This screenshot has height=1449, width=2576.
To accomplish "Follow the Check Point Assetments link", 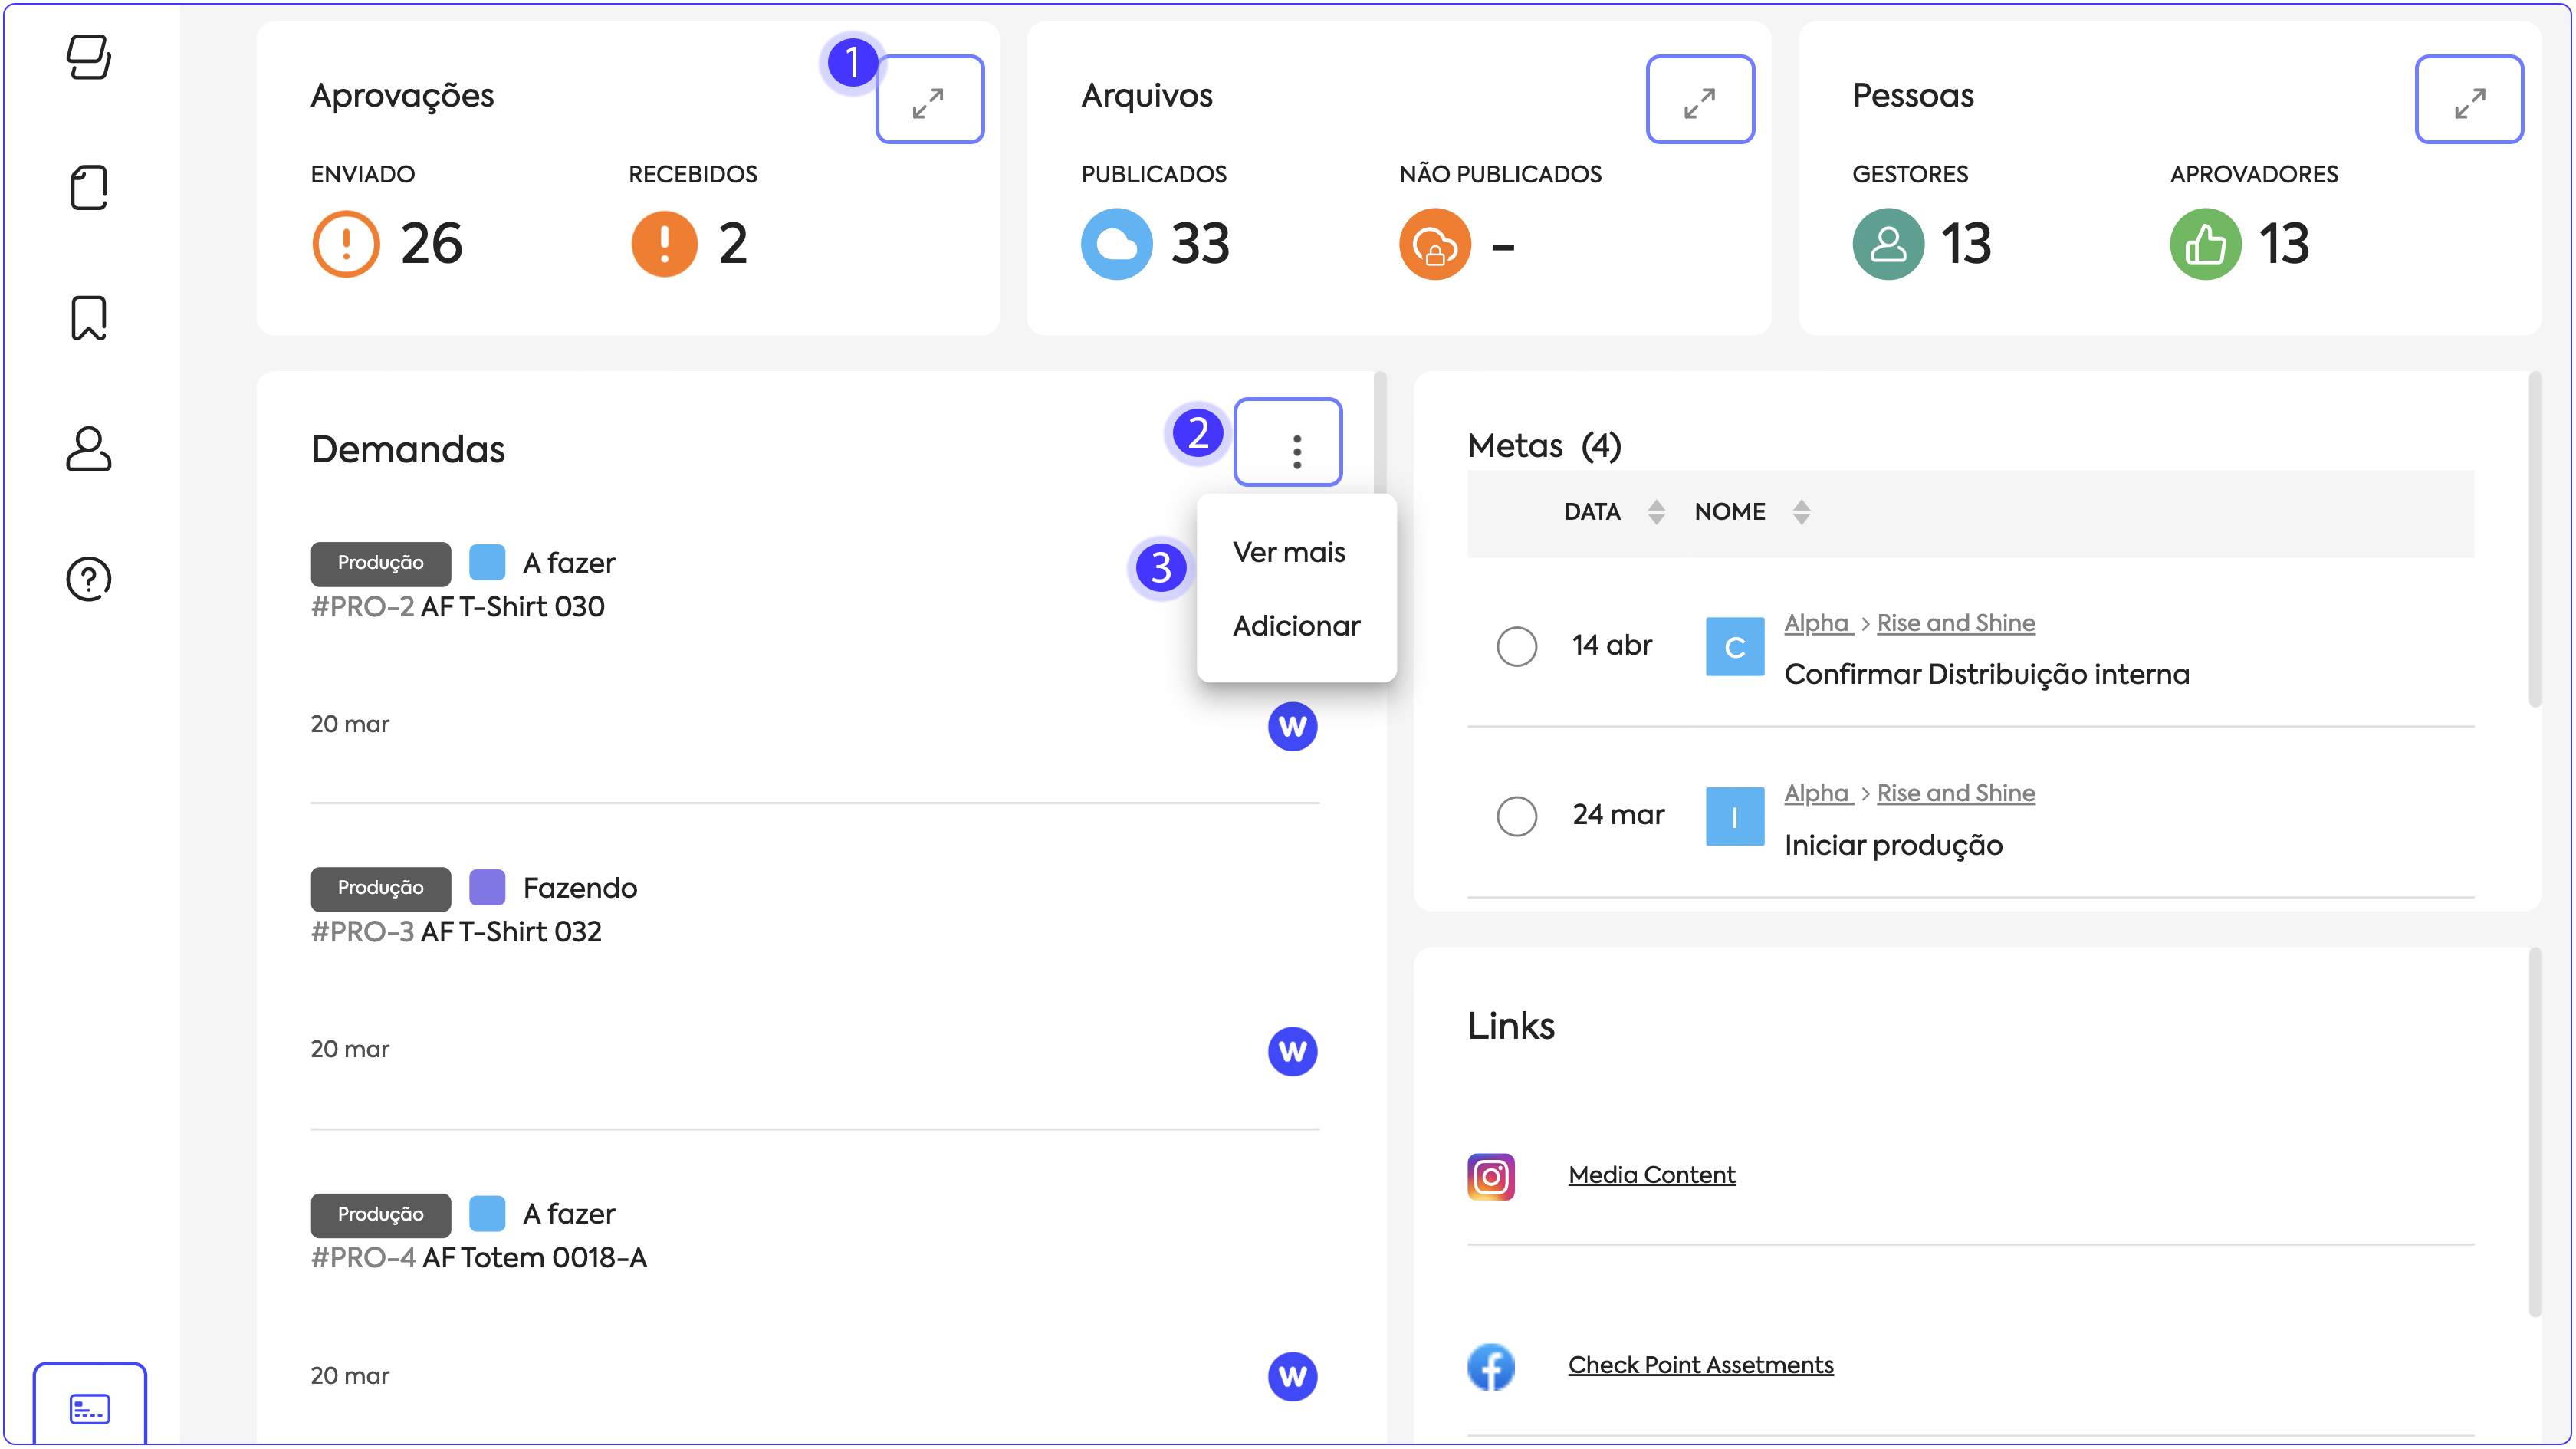I will click(1700, 1365).
